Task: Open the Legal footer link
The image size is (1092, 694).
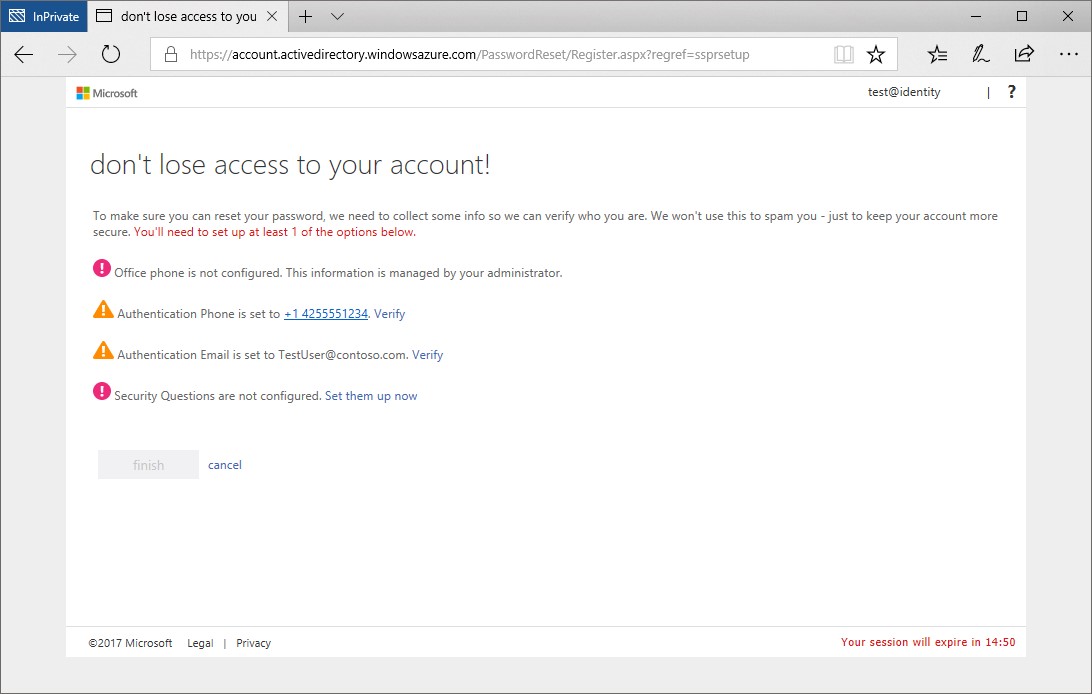Action: [200, 643]
